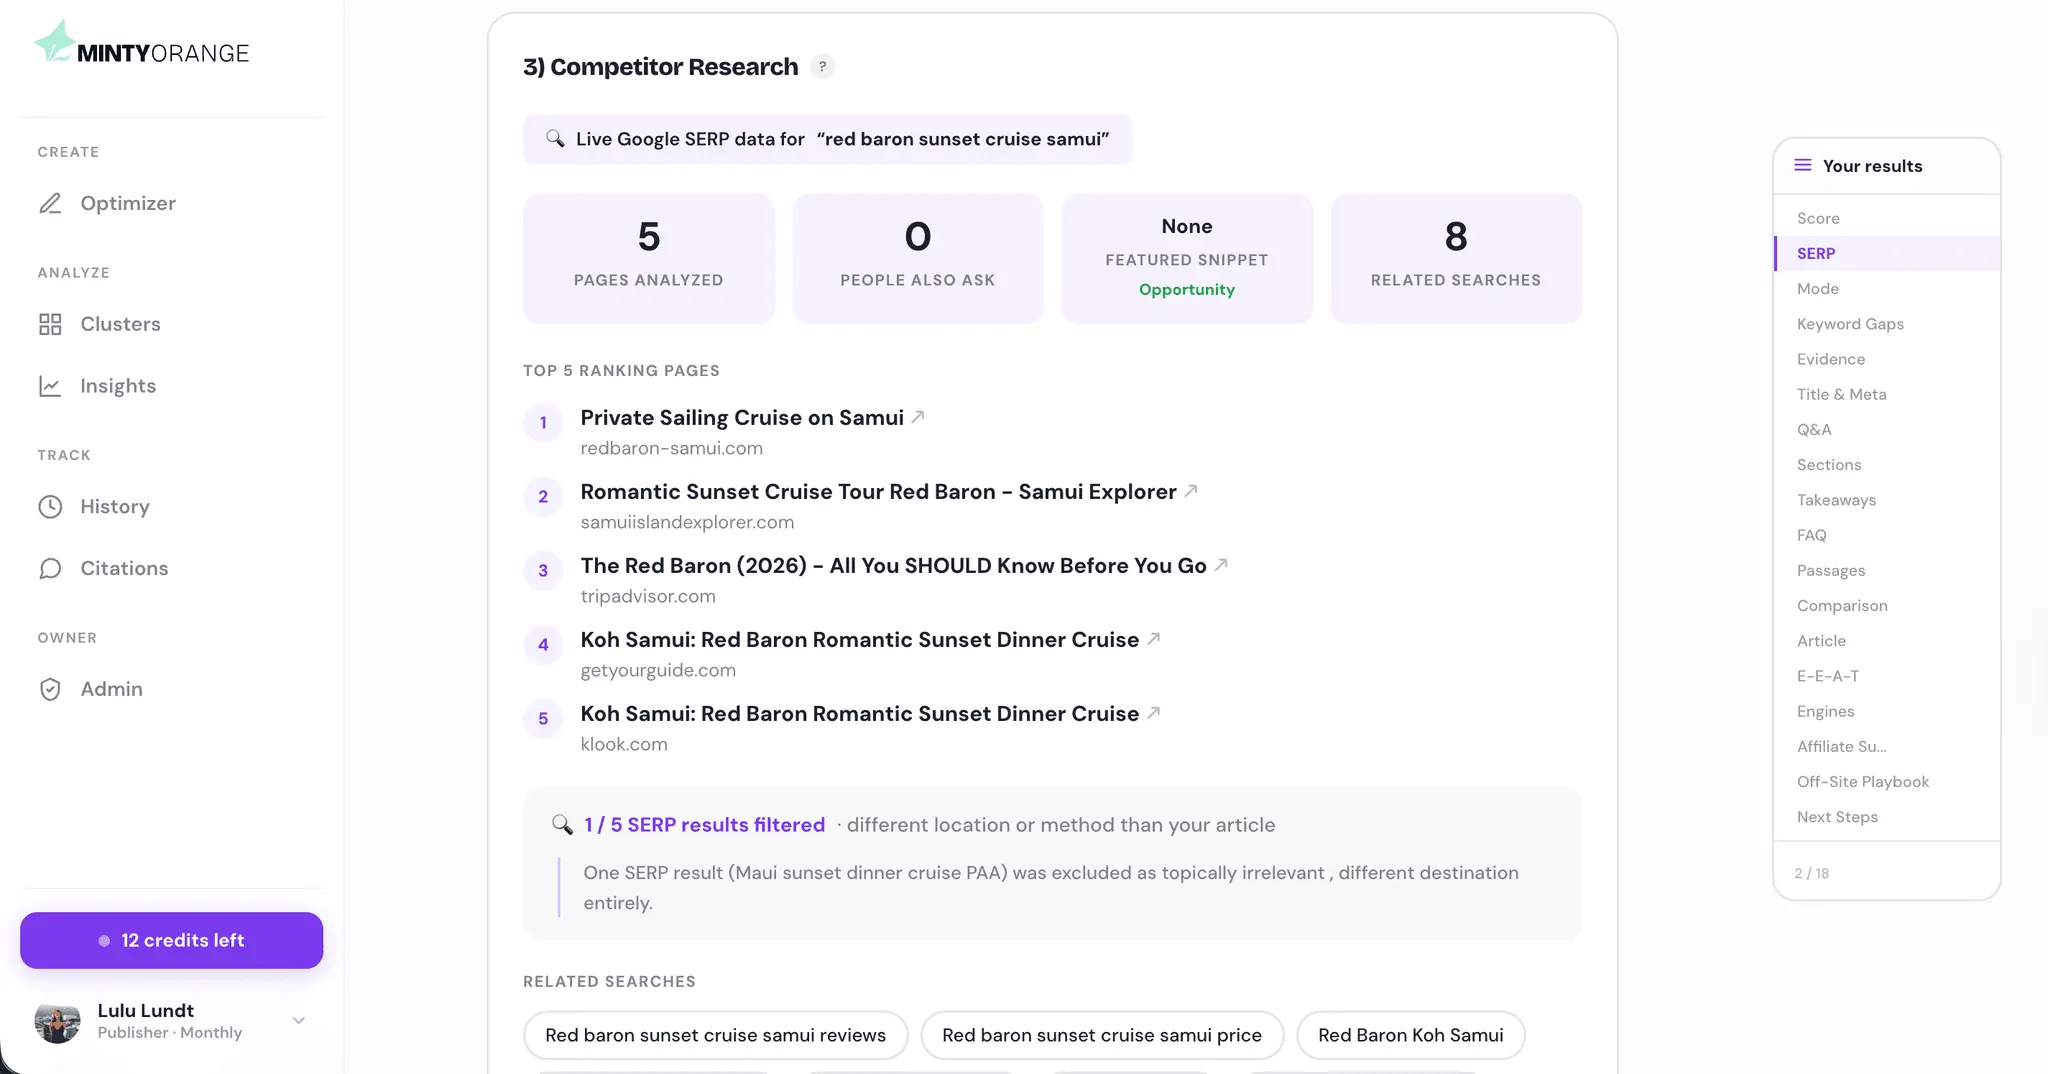Click the Optimizer pencil icon

[50, 203]
